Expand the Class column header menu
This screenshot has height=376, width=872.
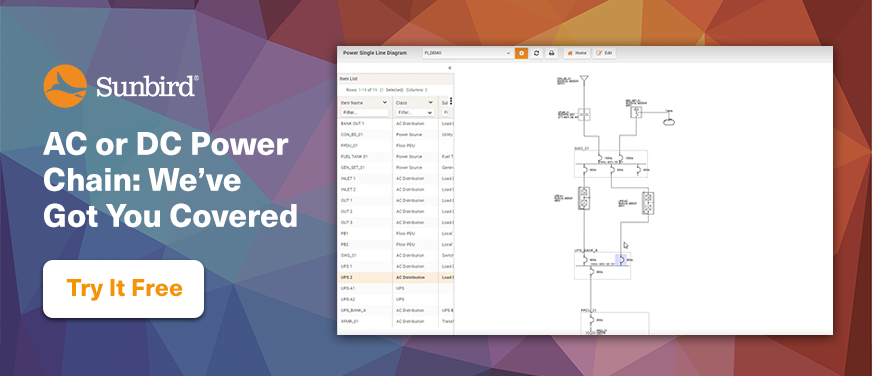click(x=430, y=102)
